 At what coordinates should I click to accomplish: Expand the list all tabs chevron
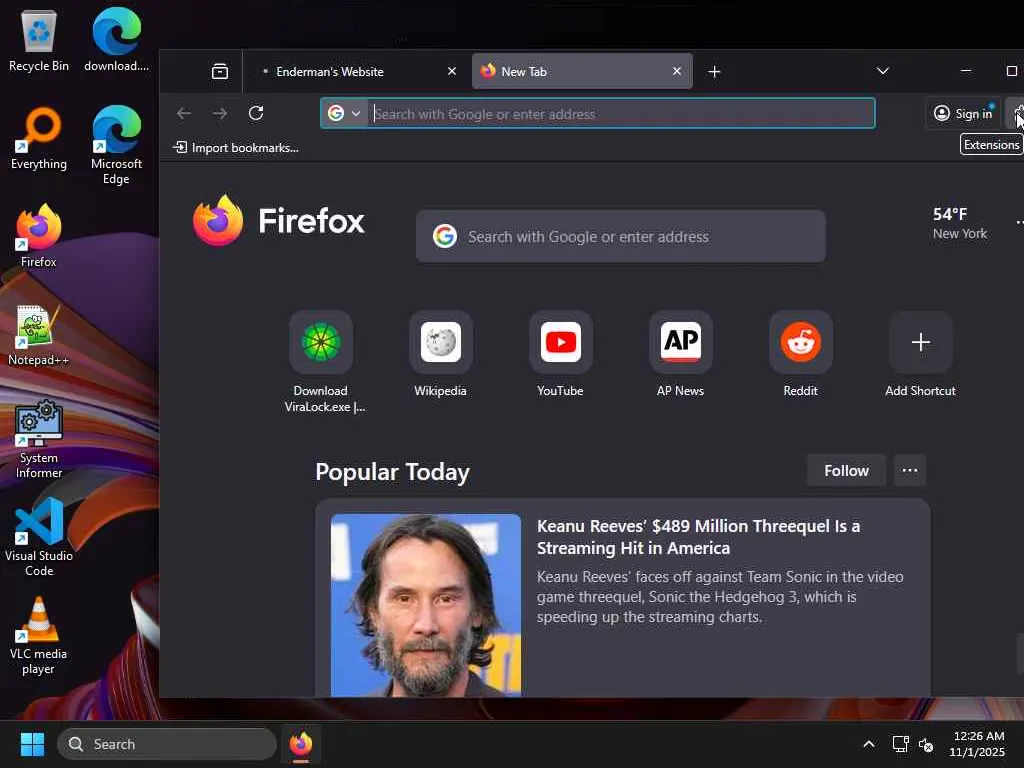tap(882, 71)
